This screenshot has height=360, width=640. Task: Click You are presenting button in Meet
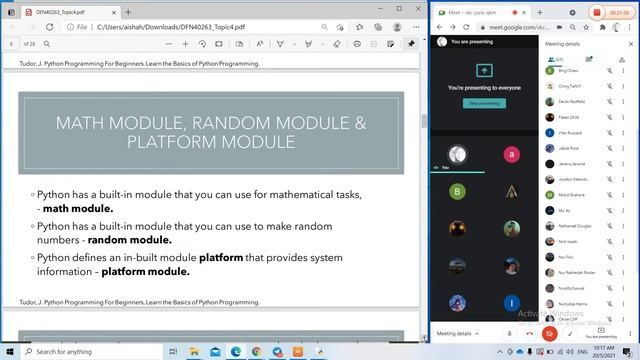601,333
